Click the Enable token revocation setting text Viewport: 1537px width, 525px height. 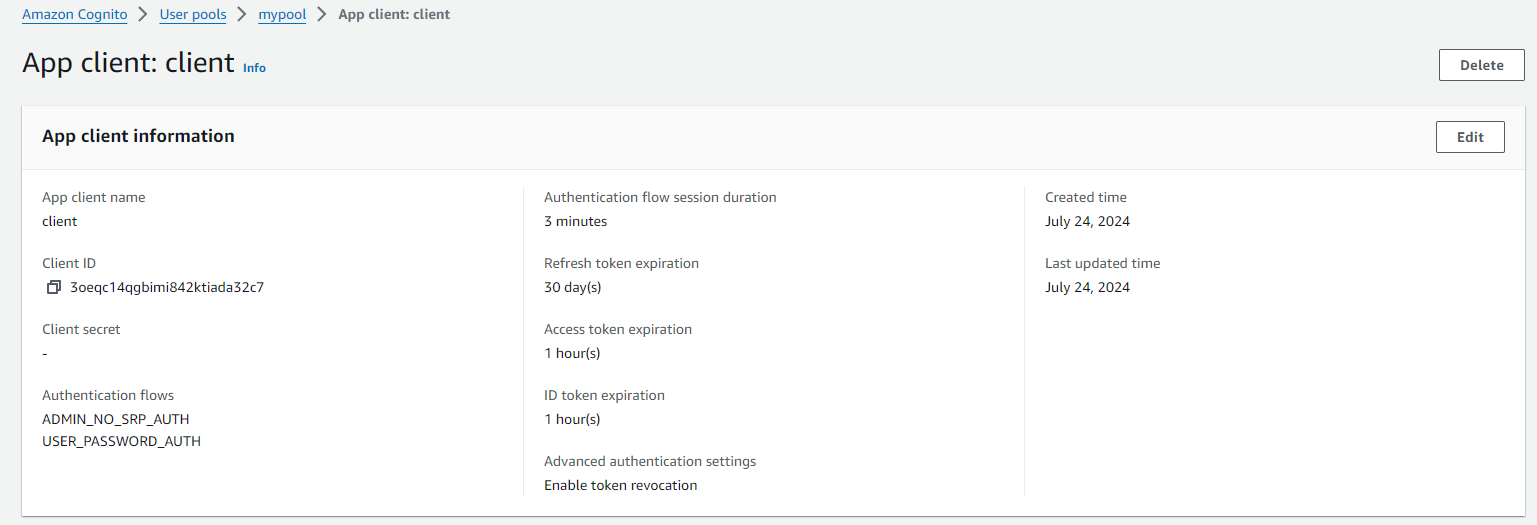click(621, 485)
